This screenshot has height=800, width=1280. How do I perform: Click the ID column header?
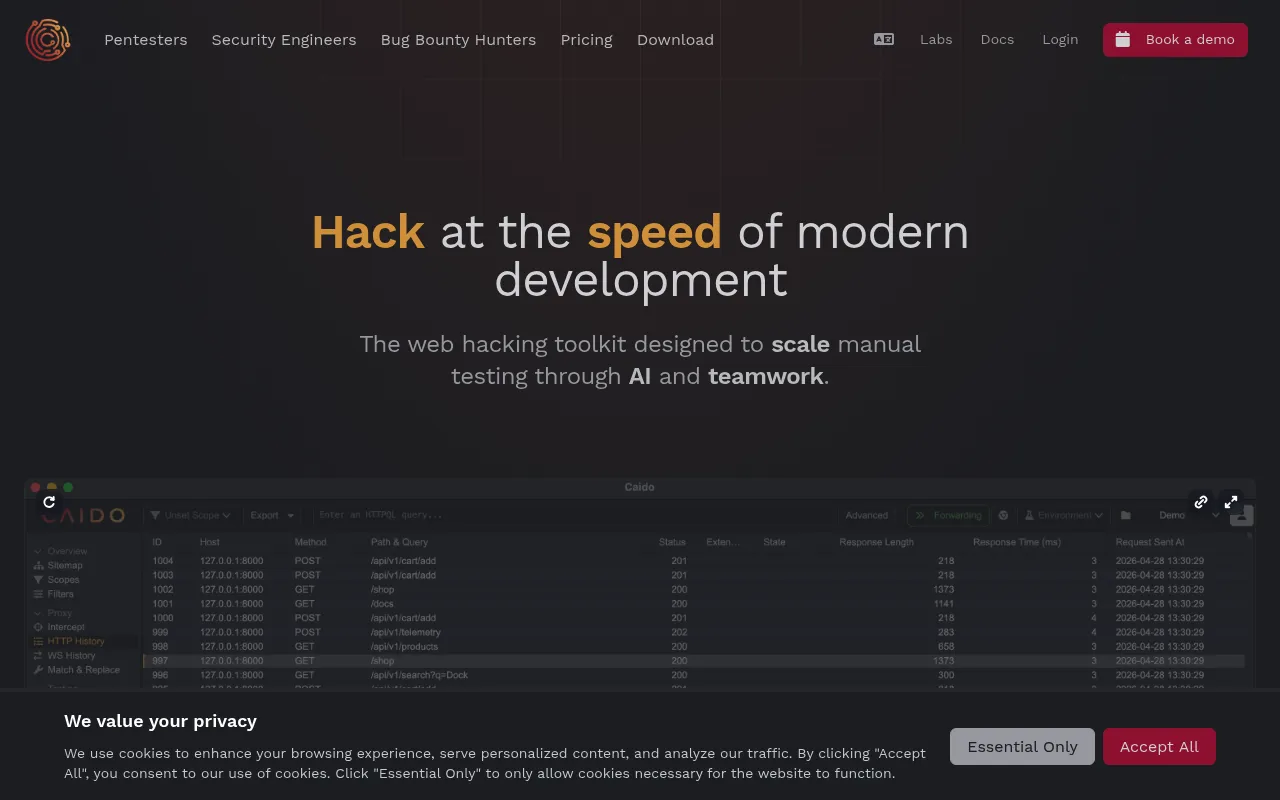tap(157, 542)
